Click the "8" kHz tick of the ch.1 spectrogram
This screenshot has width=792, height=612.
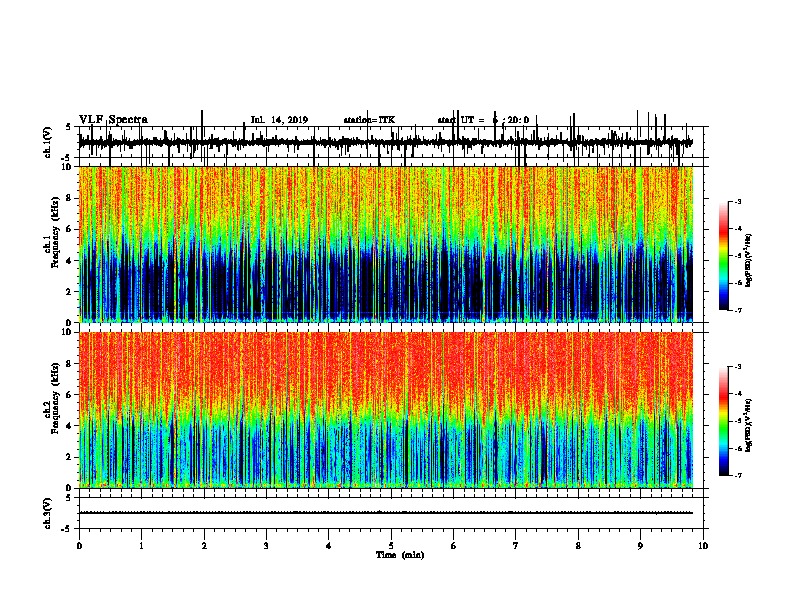pyautogui.click(x=71, y=198)
